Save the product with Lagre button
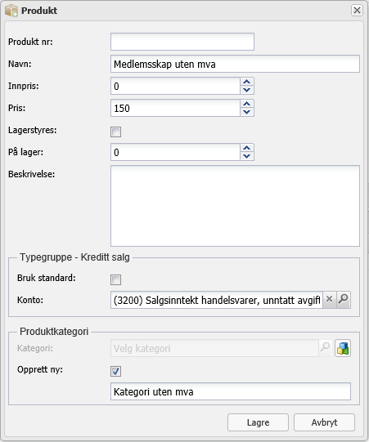This screenshot has height=442, width=369. (258, 422)
